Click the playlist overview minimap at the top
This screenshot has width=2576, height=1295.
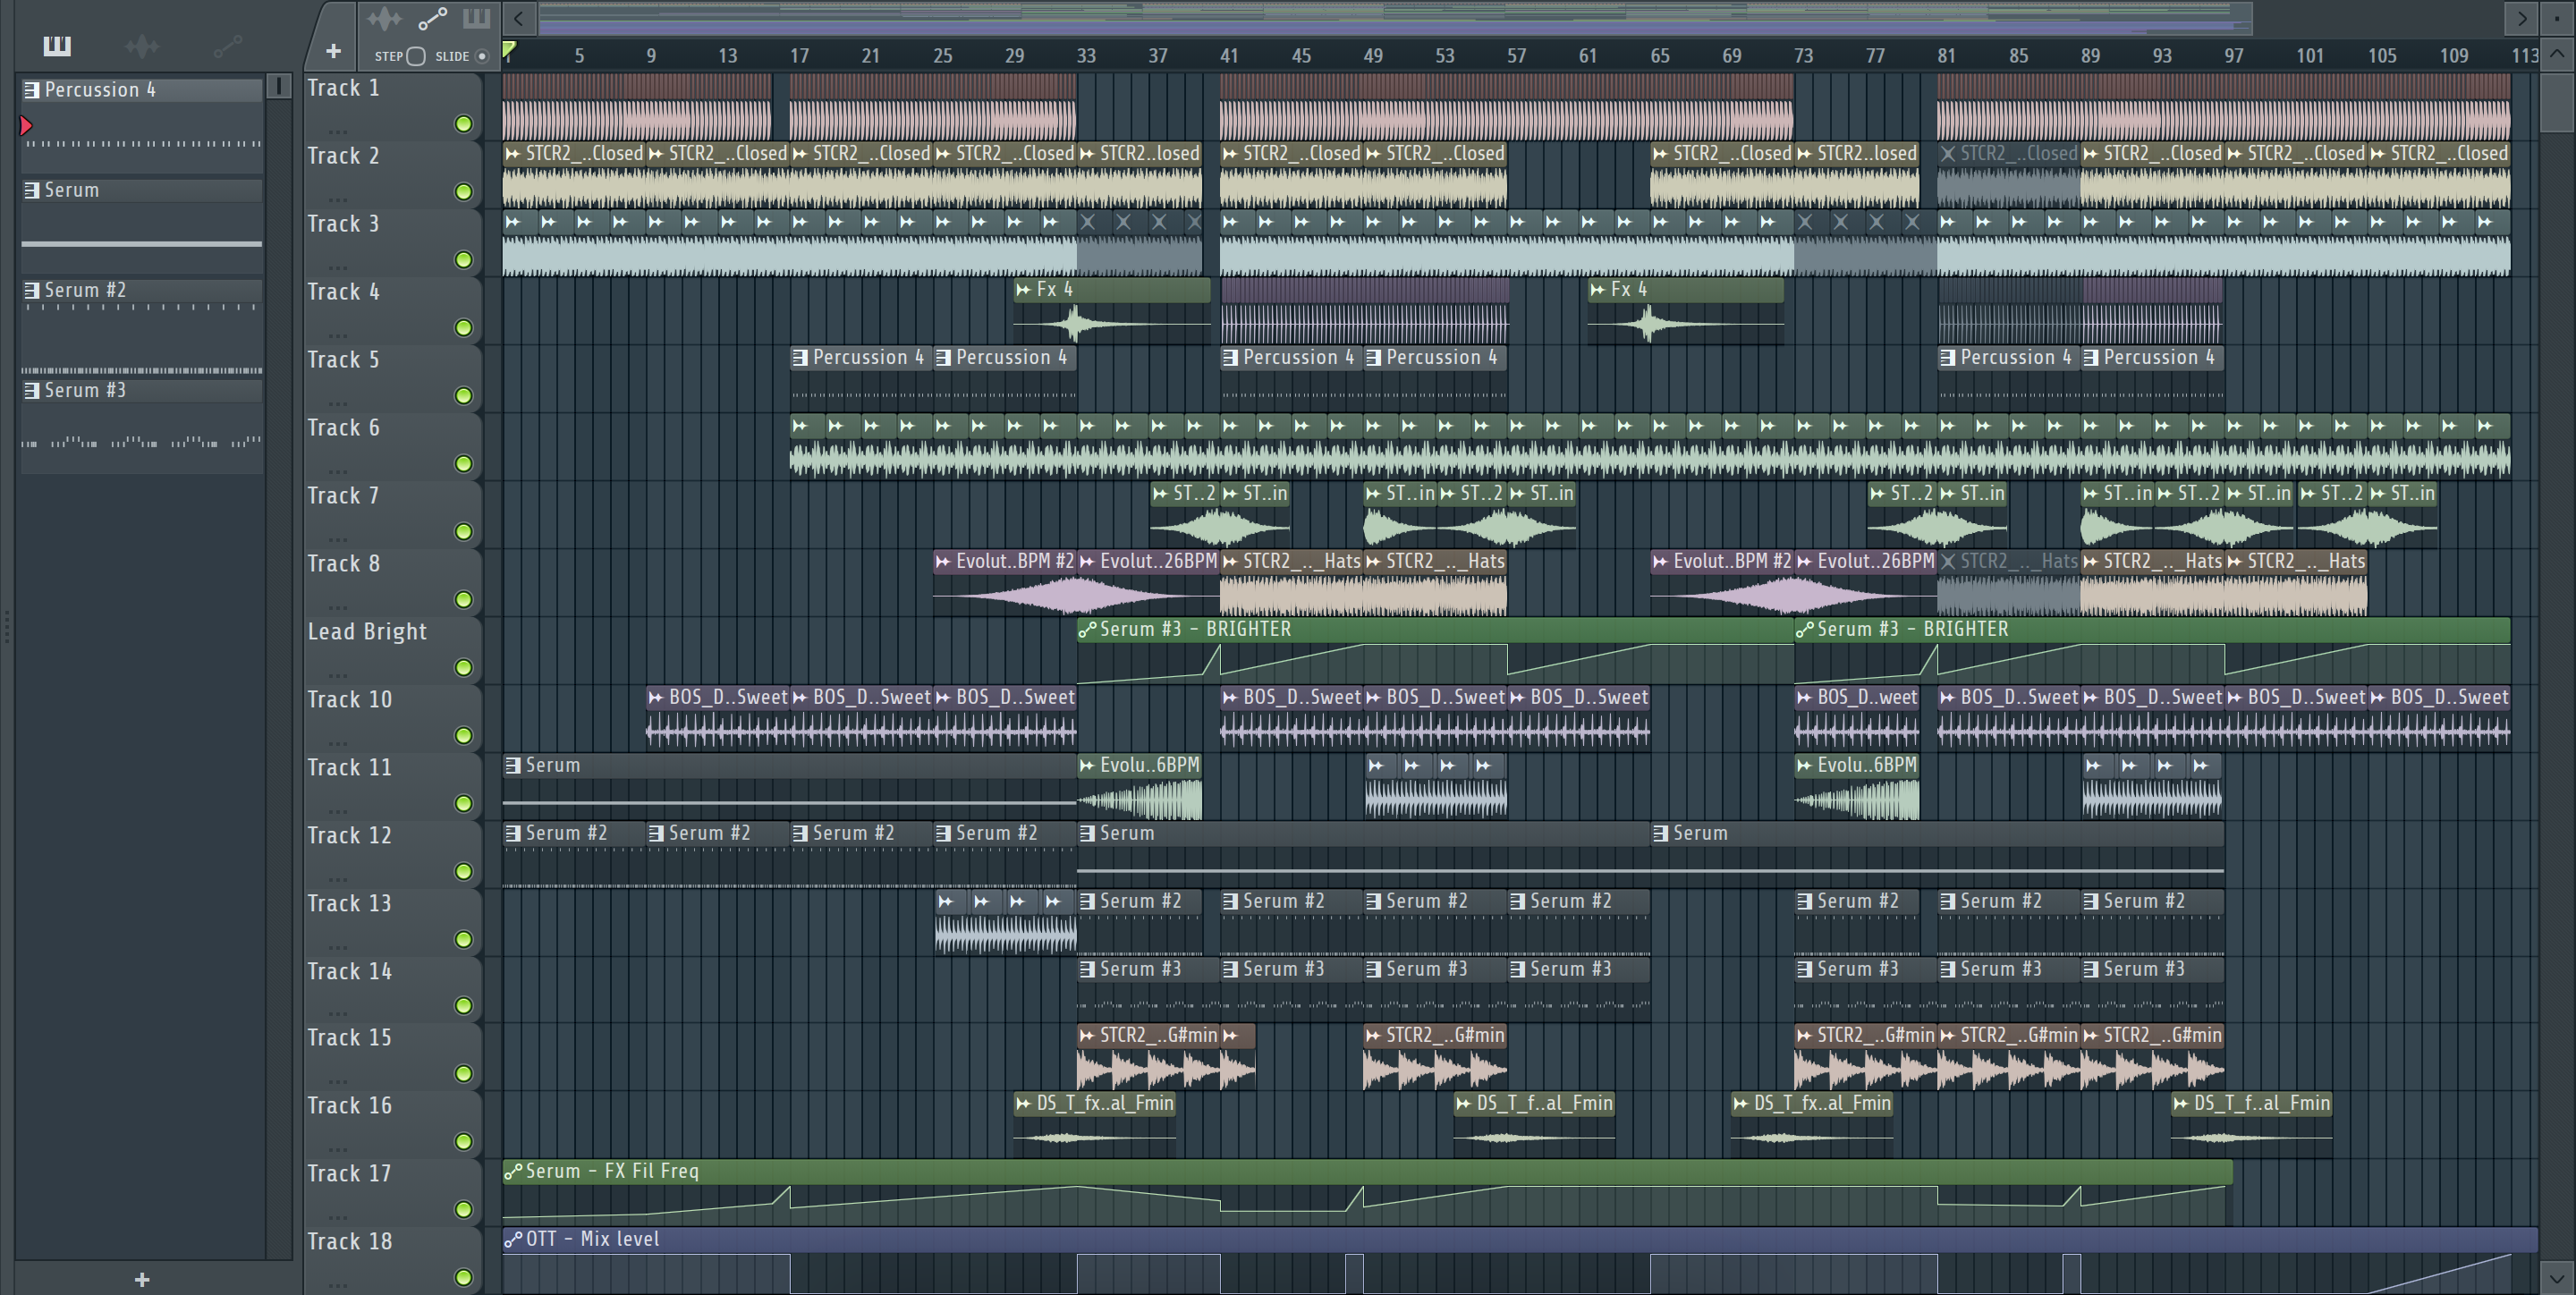(x=1396, y=18)
